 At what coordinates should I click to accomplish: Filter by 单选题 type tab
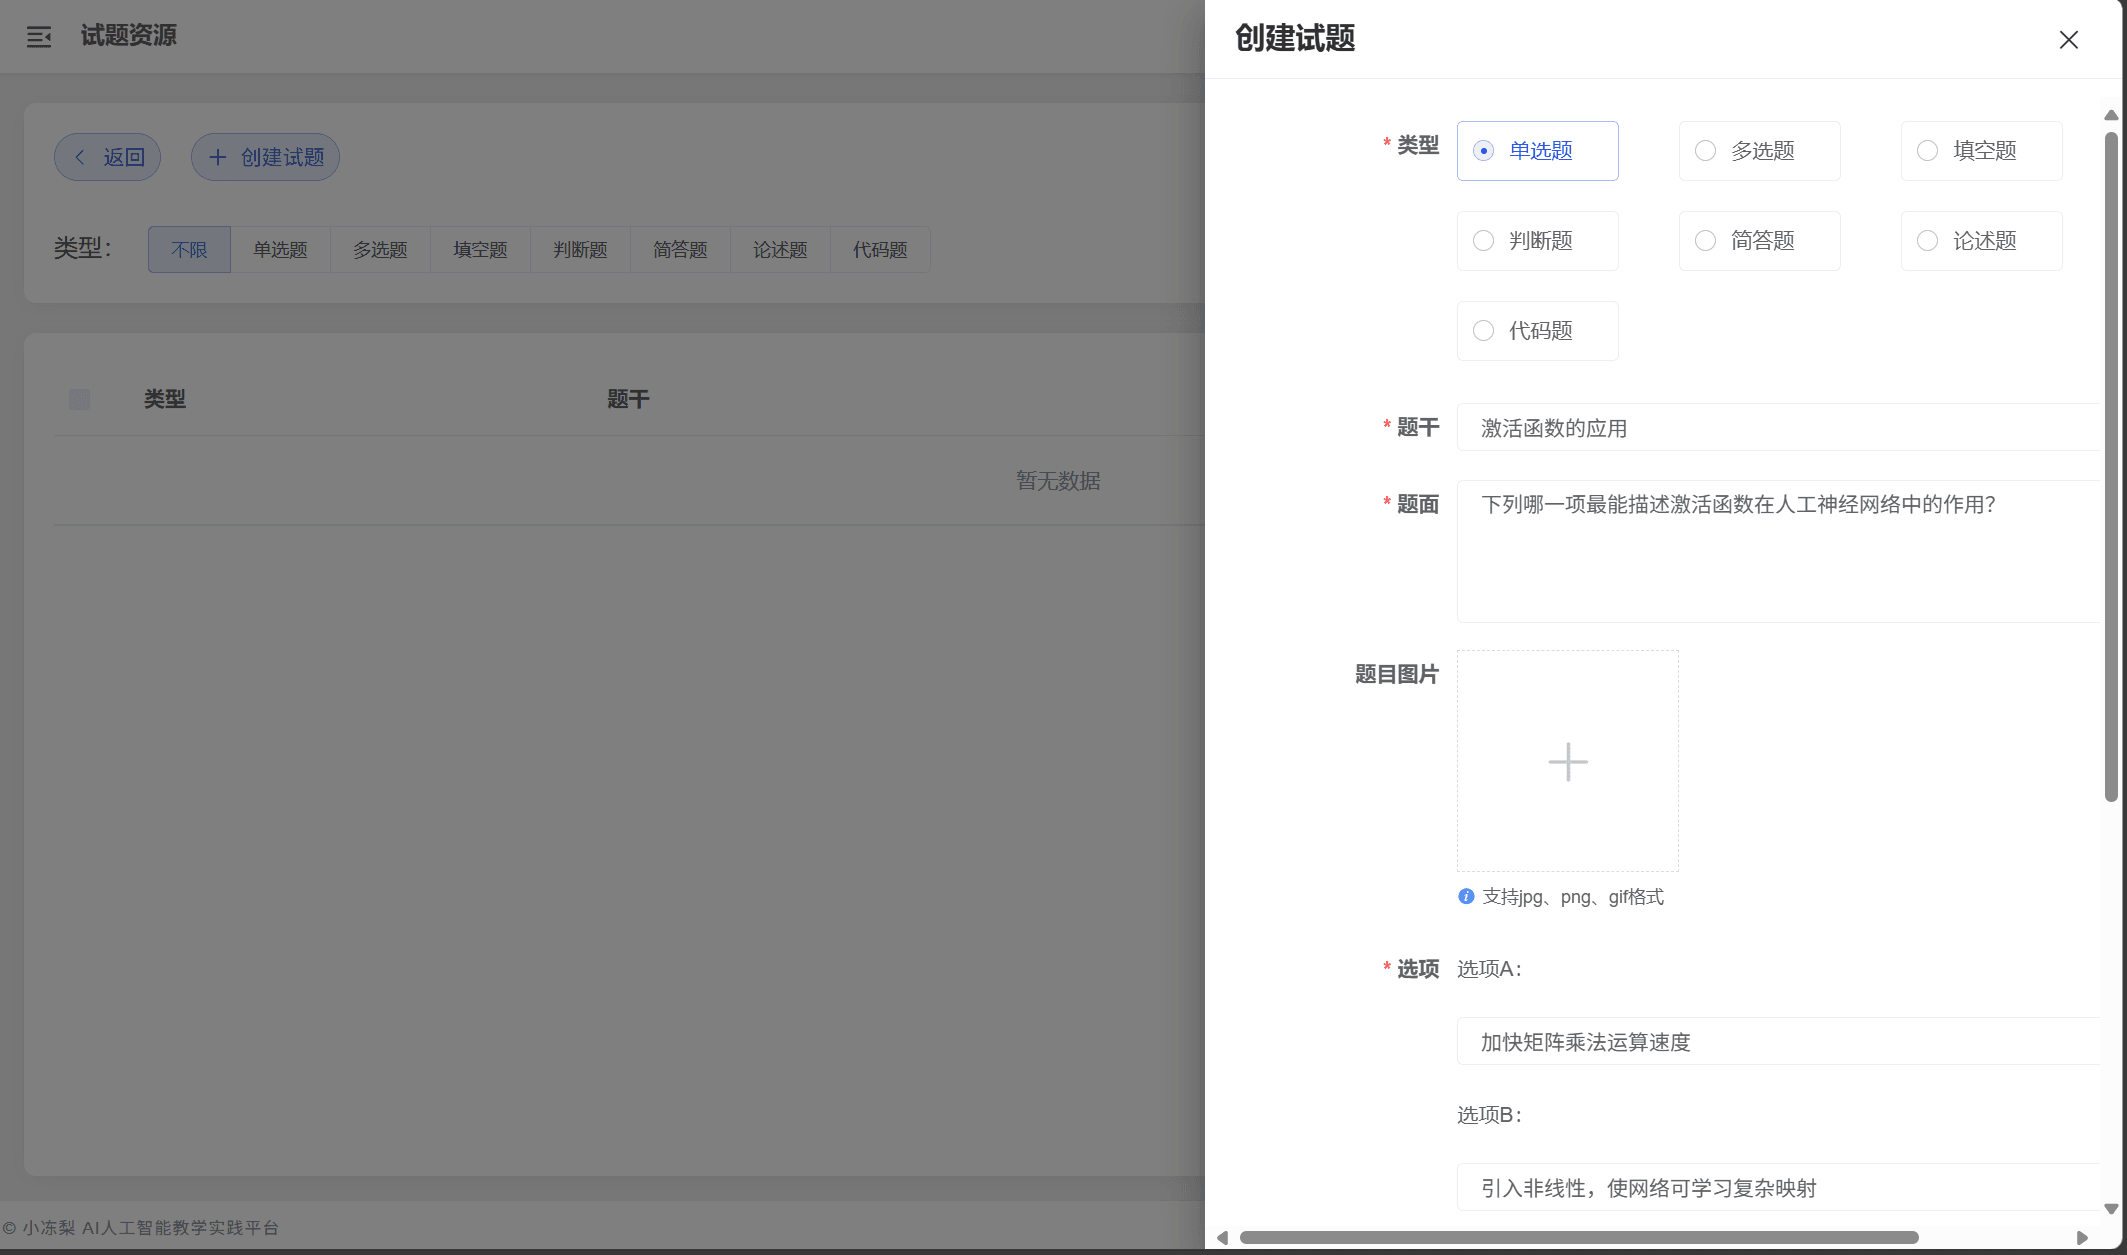(280, 250)
